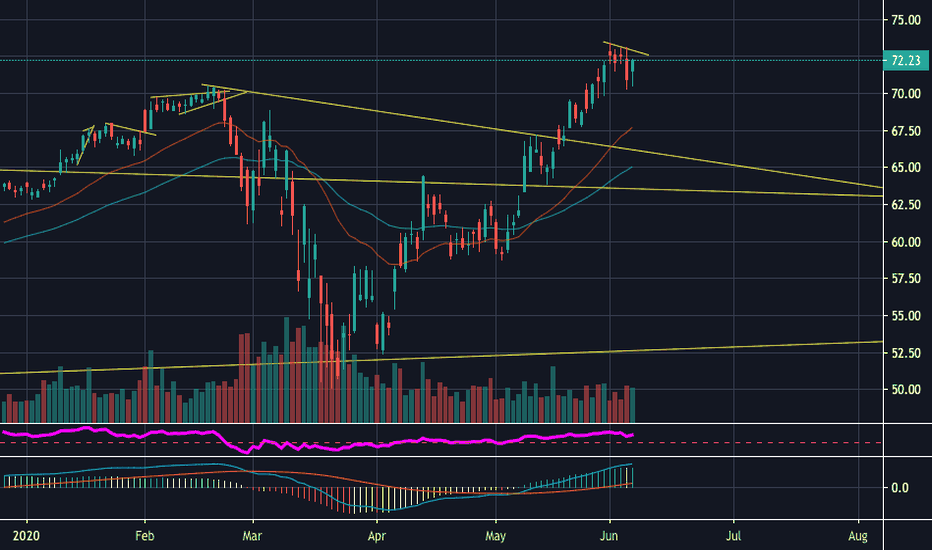Click the 57.50 price axis label
Image resolution: width=932 pixels, height=550 pixels.
(x=906, y=279)
